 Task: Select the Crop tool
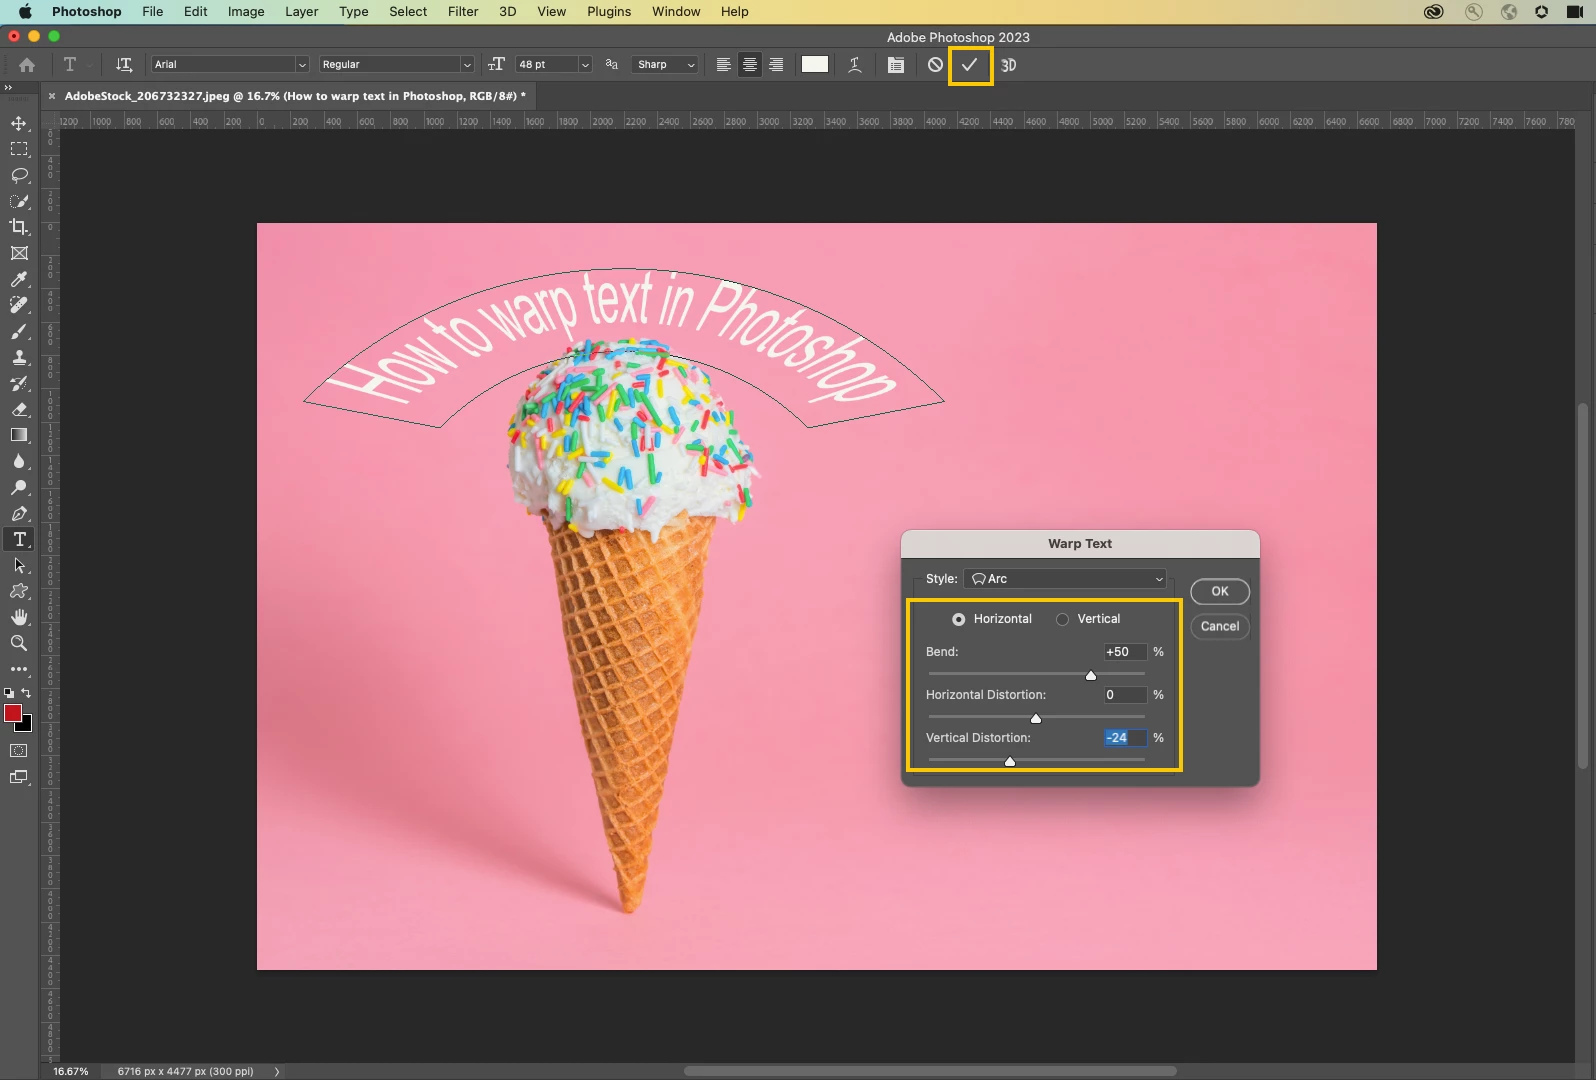click(x=19, y=227)
